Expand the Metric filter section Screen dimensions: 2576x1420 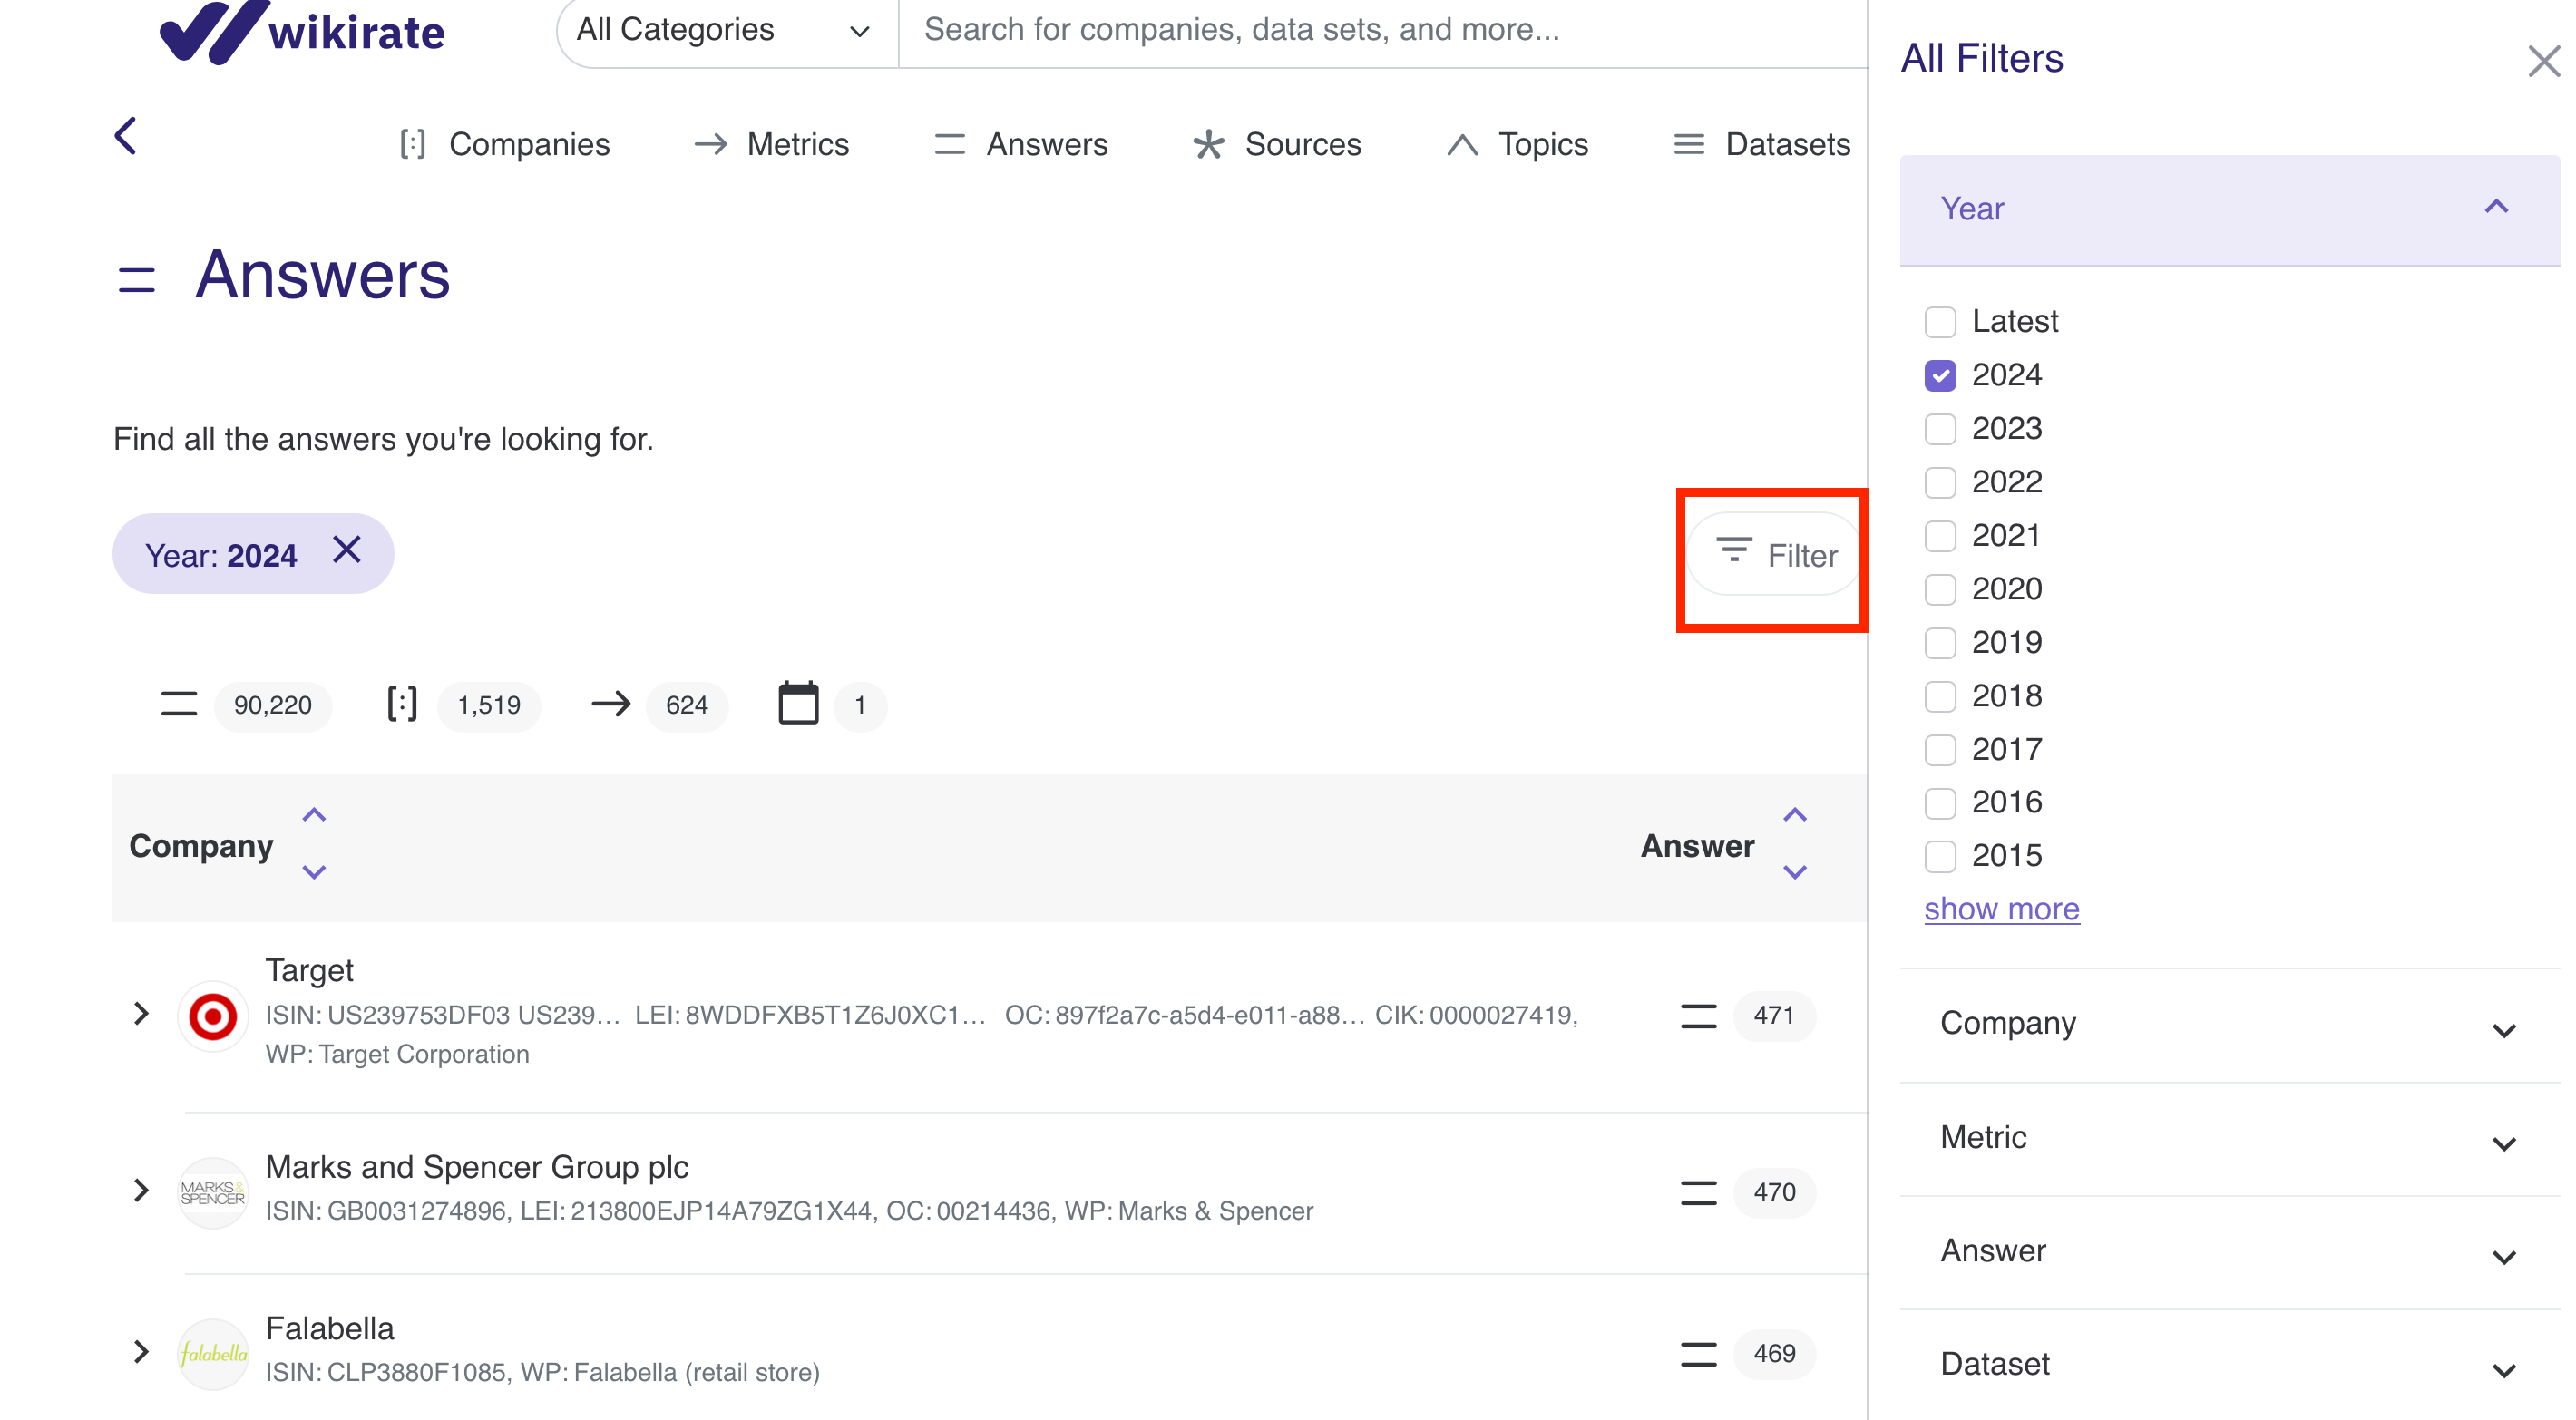[2229, 1138]
